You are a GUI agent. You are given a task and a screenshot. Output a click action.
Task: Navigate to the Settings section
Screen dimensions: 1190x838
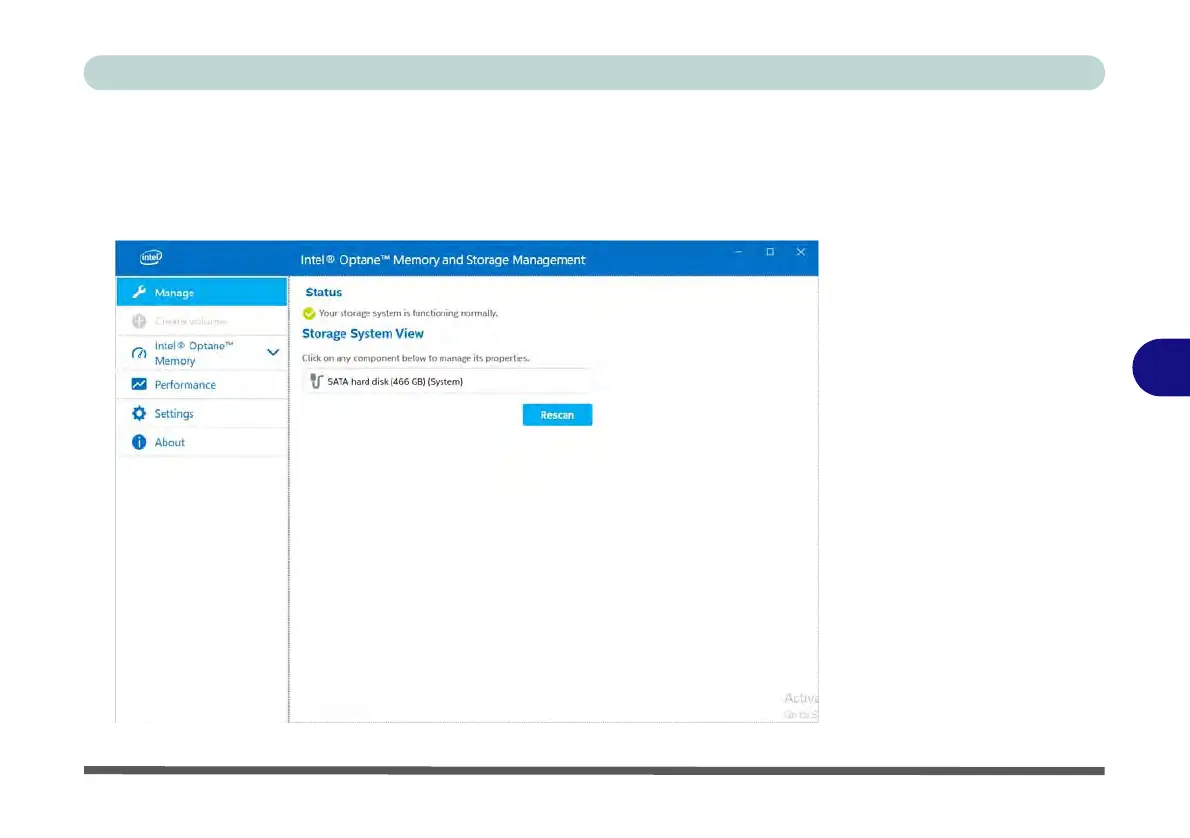(x=202, y=413)
